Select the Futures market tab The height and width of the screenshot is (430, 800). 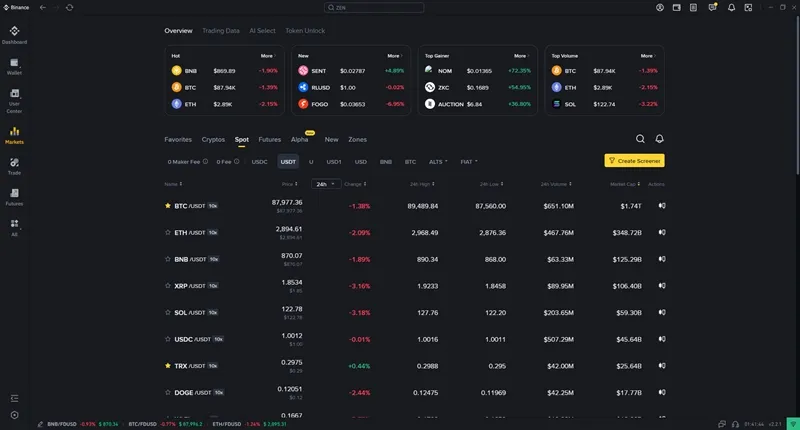point(269,140)
